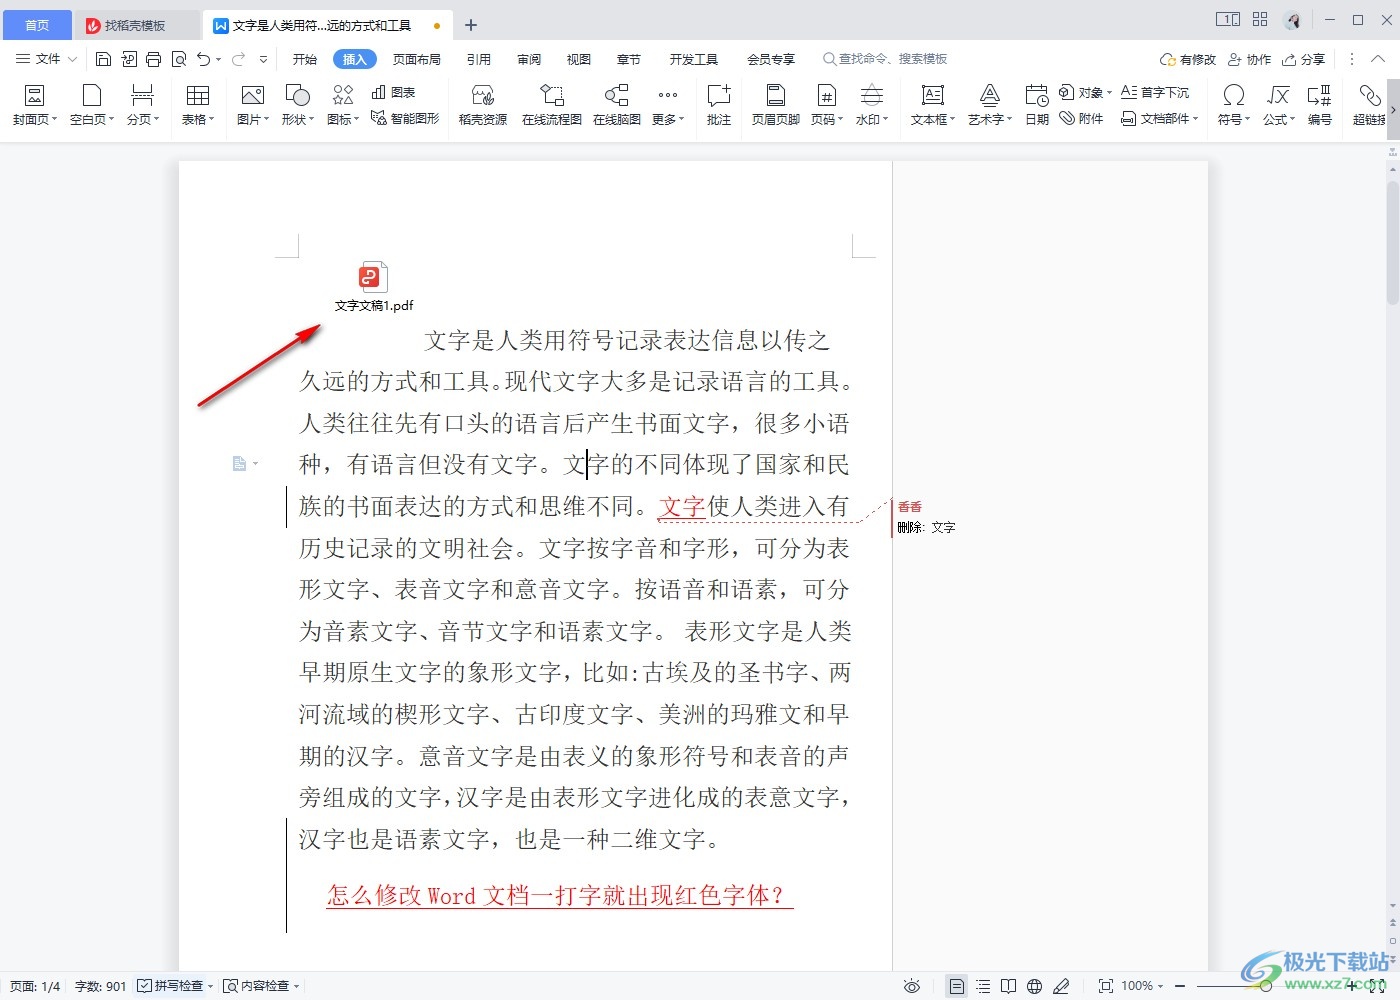Click the Print icon in quick toolbar
The image size is (1400, 1000).
(153, 59)
